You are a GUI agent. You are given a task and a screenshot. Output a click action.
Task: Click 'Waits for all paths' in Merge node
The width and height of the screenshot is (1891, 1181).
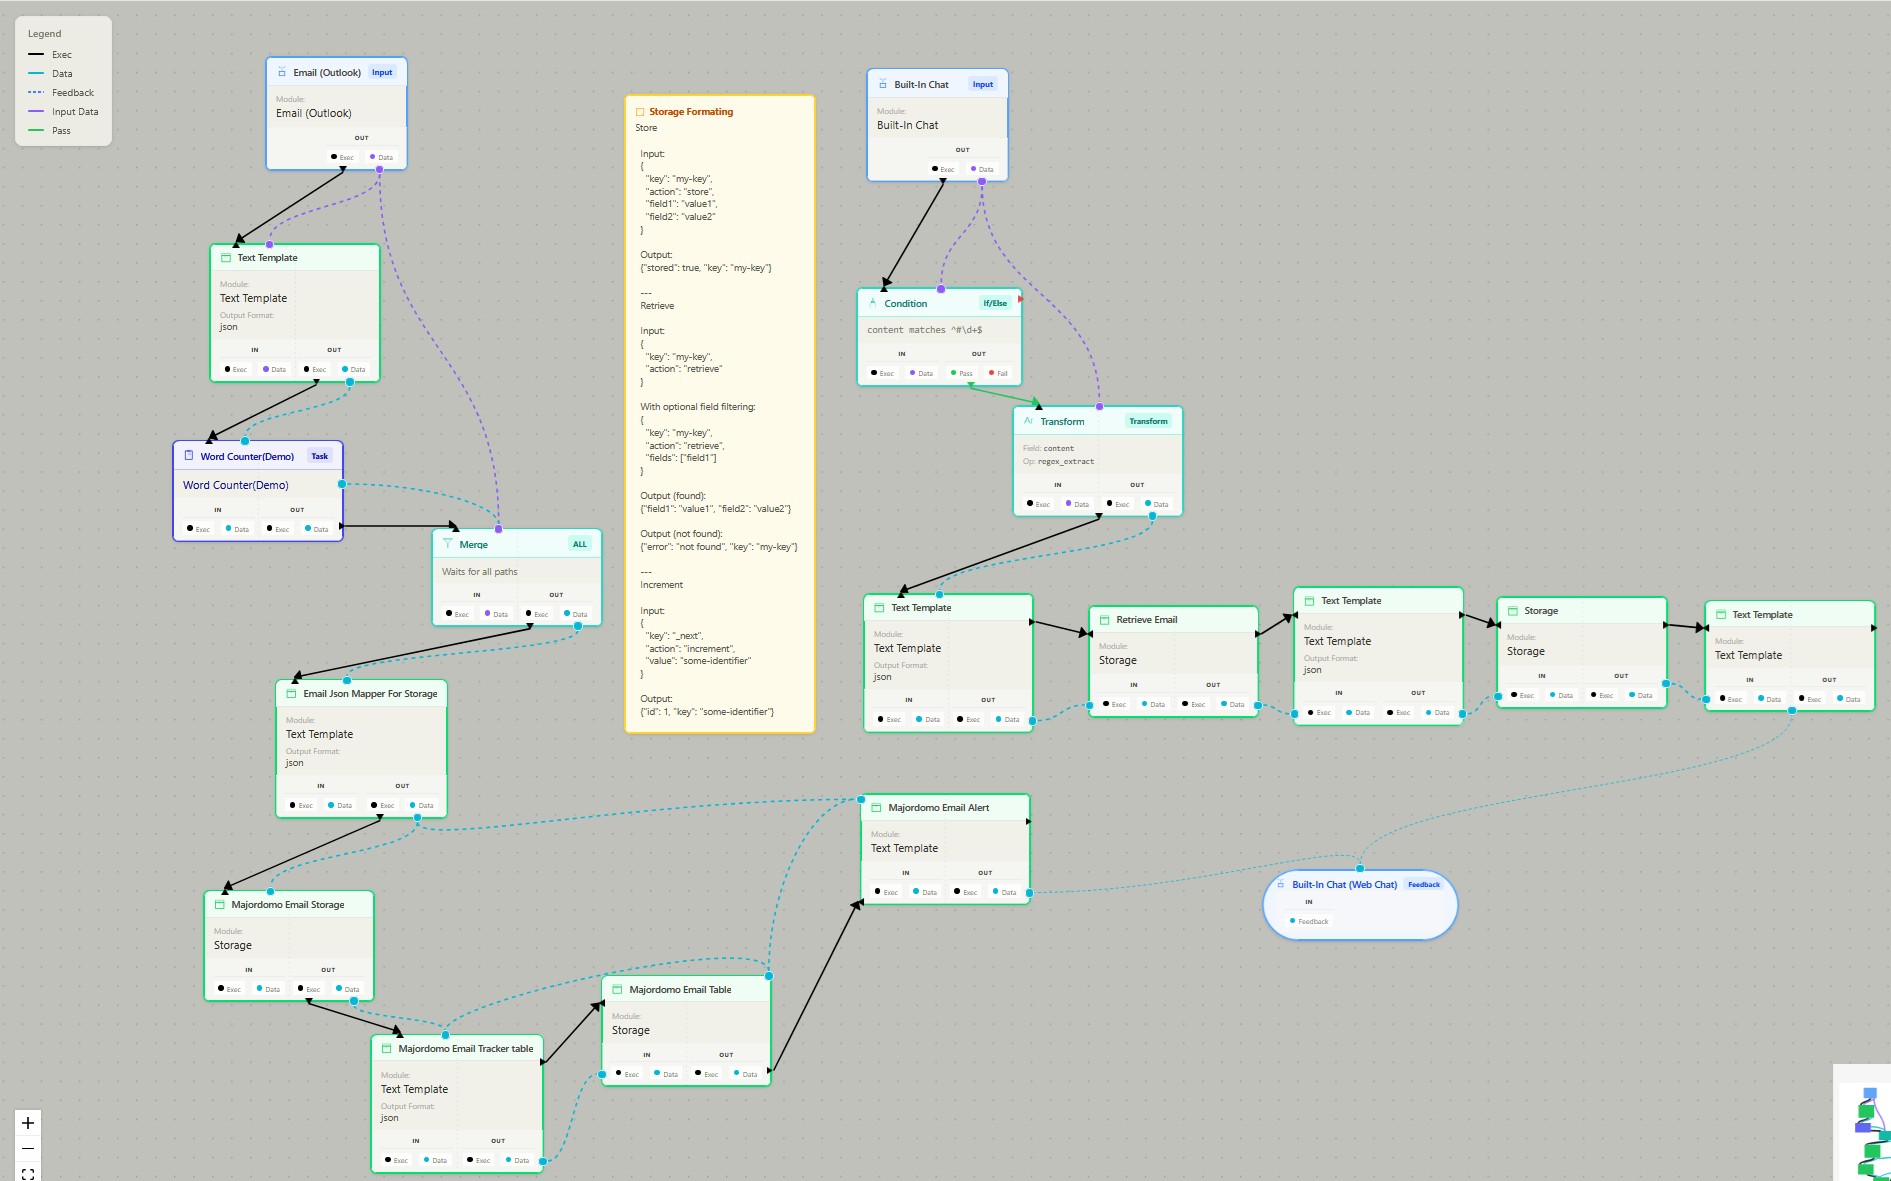[480, 572]
